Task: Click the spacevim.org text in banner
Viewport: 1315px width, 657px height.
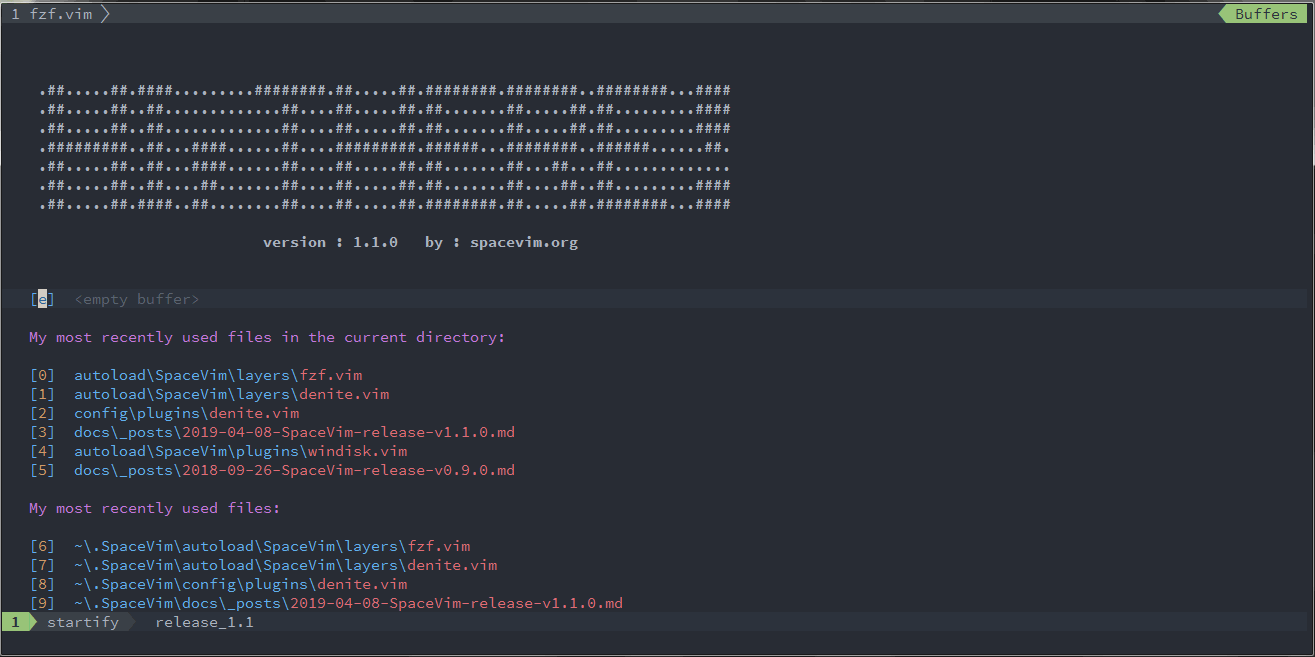Action: click(524, 242)
